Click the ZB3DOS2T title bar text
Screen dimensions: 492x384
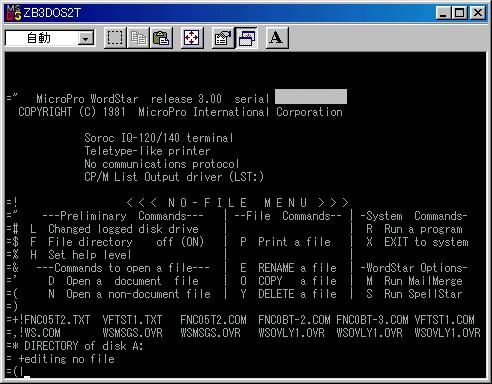(52, 13)
